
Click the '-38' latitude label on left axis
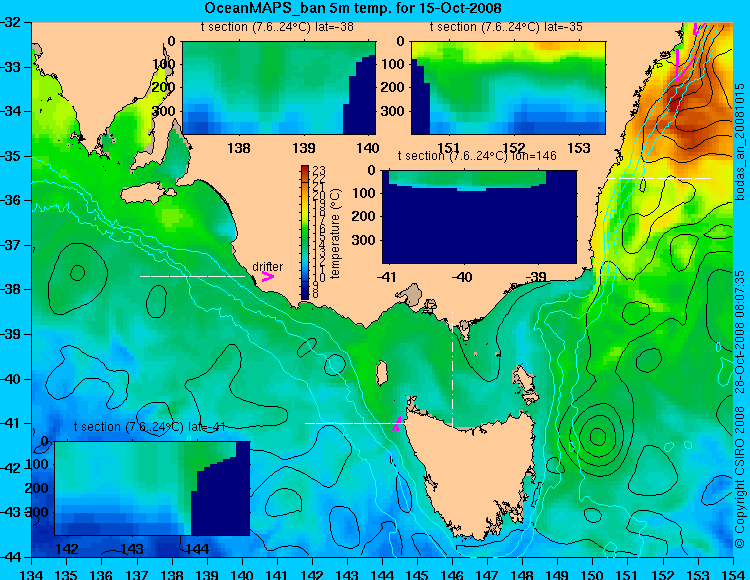(x=10, y=290)
